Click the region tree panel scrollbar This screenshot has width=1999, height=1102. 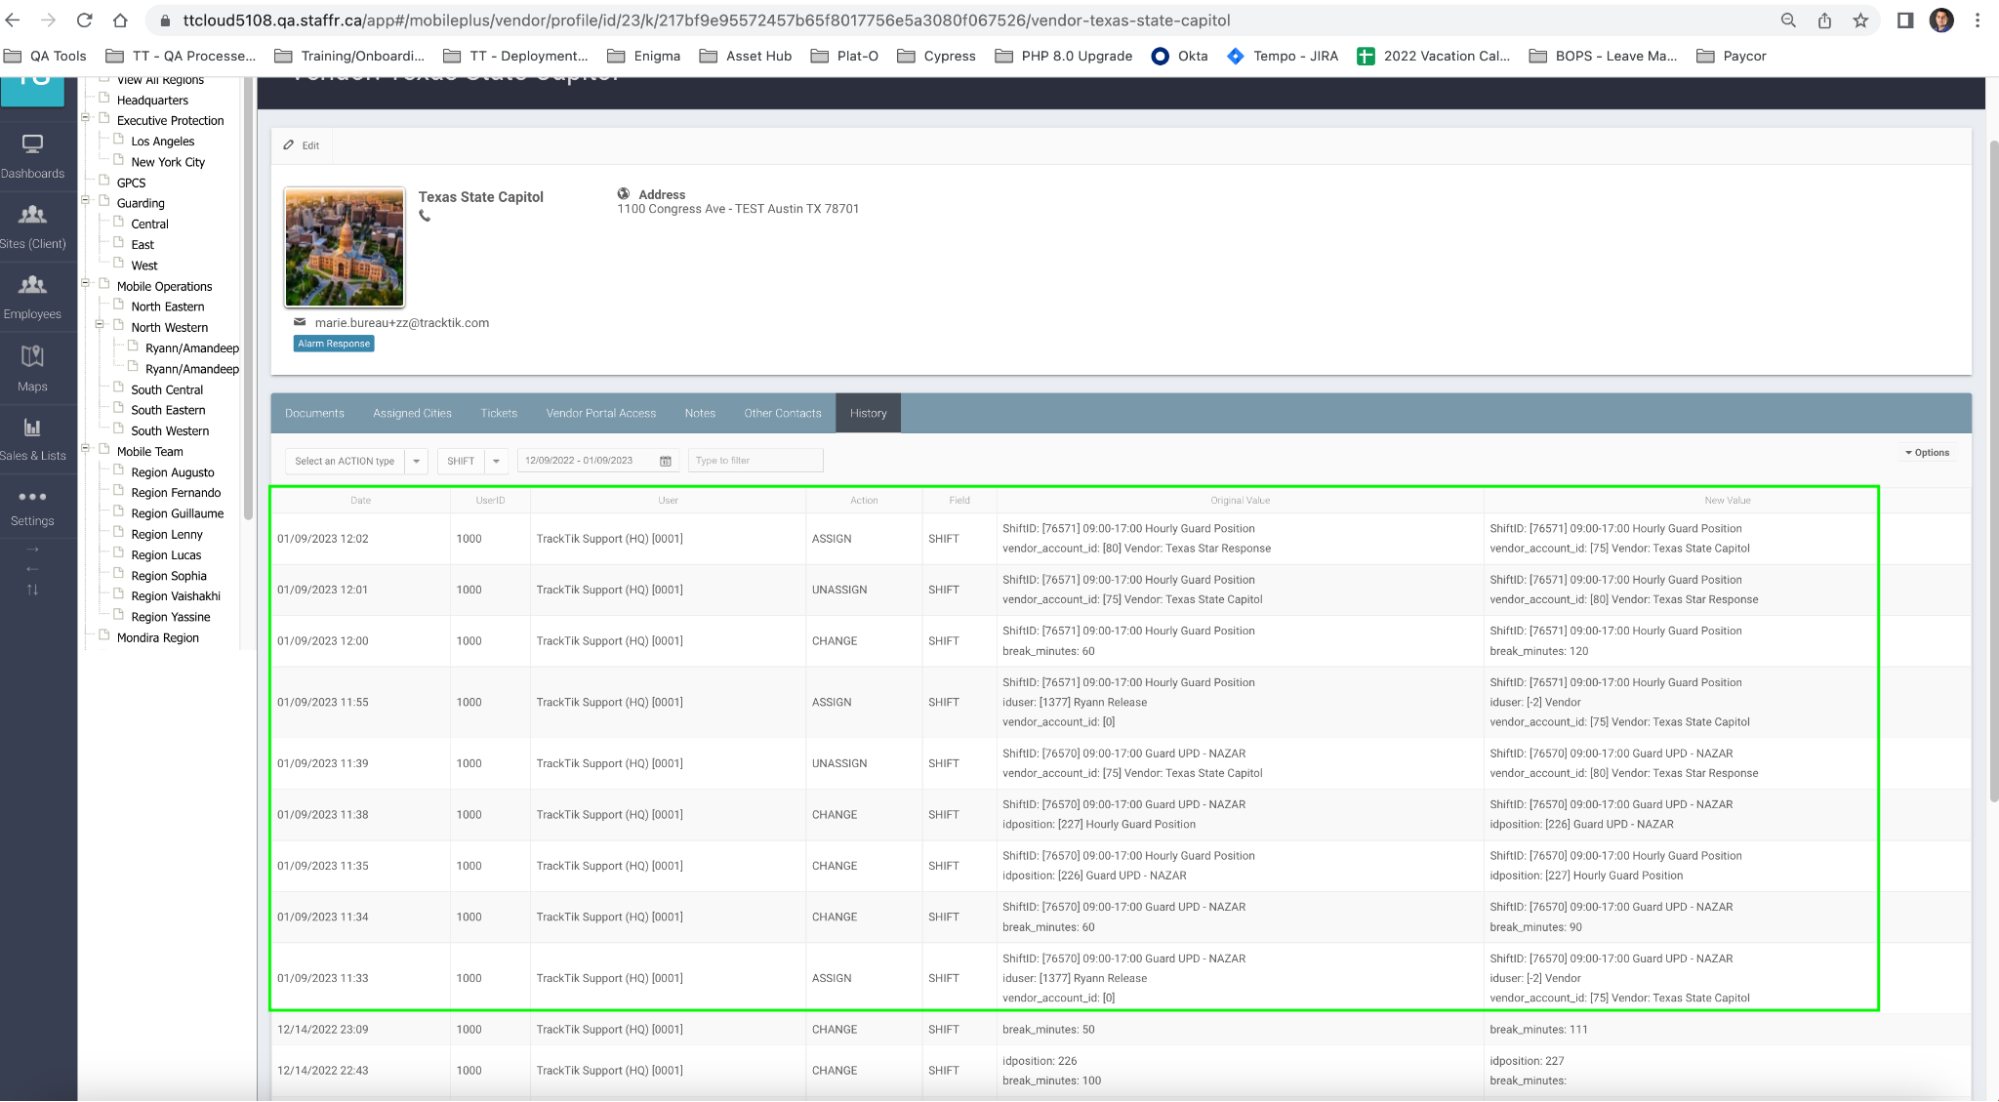[248, 300]
